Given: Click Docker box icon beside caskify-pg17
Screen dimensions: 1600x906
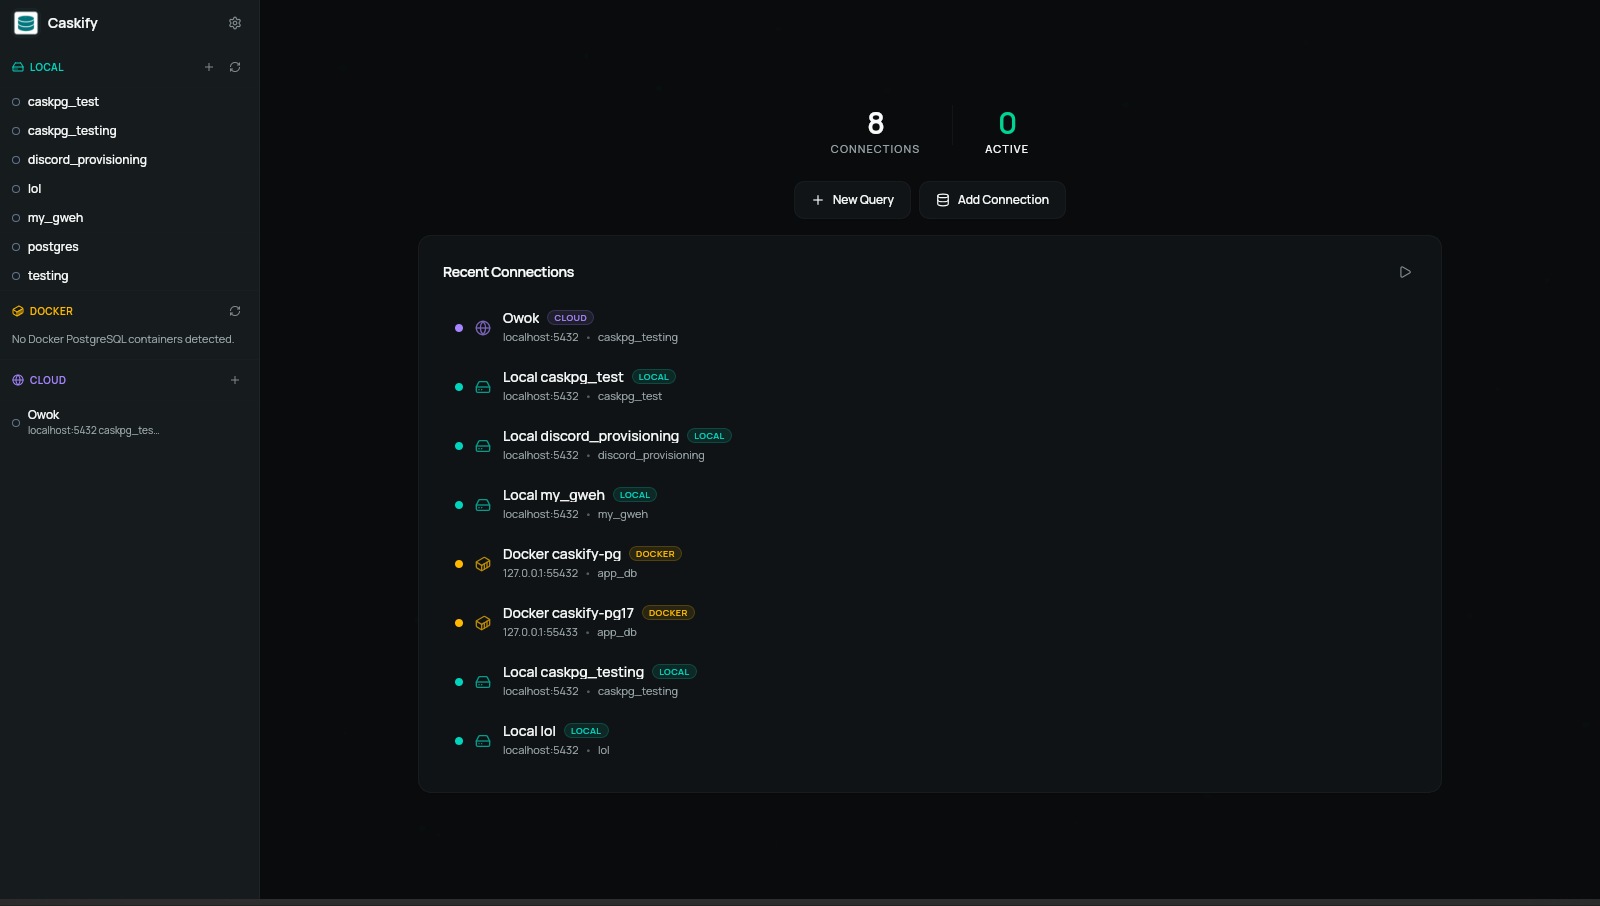Looking at the screenshot, I should pyautogui.click(x=483, y=623).
